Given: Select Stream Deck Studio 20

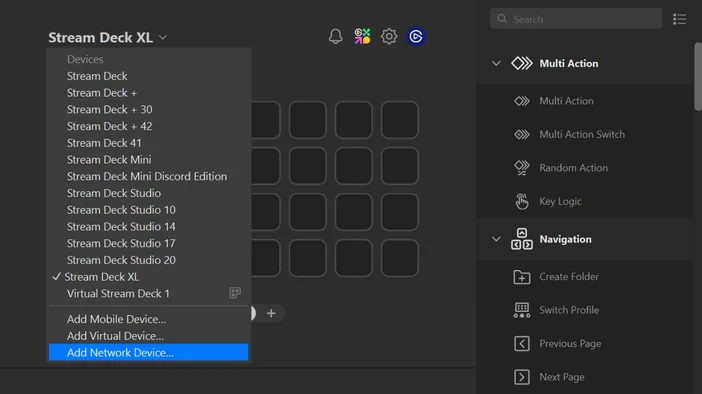Looking at the screenshot, I should coord(148,260).
